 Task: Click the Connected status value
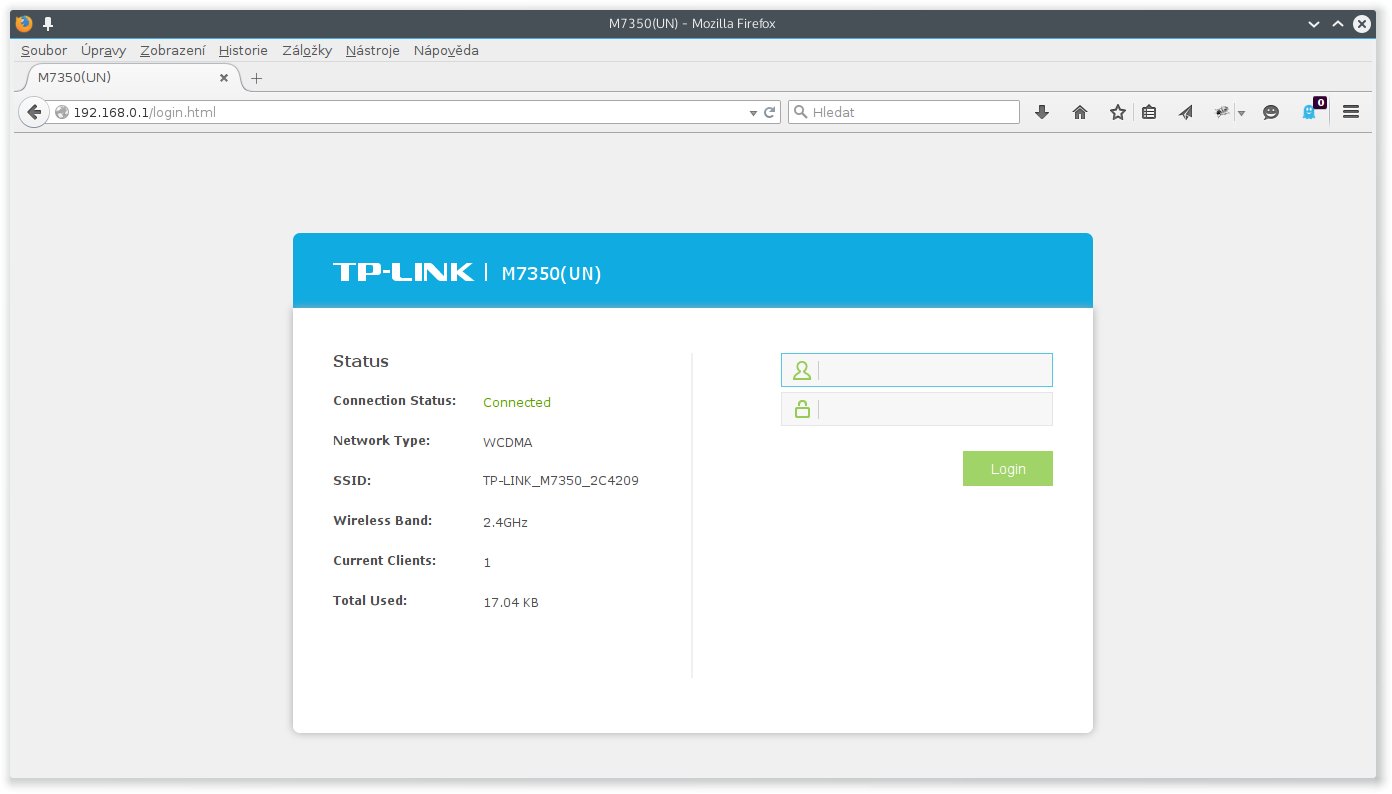517,402
